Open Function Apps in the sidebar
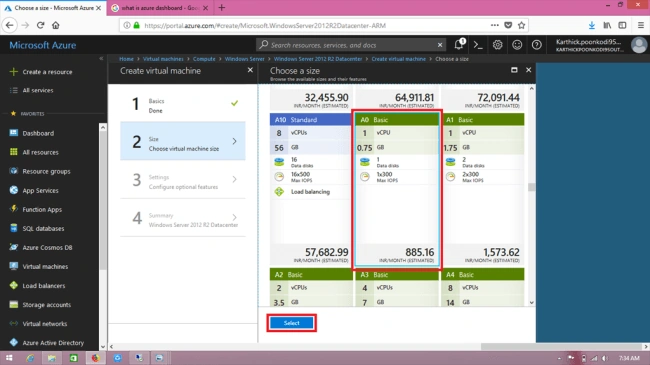Screen dimensions: 650x365 (x=42, y=209)
